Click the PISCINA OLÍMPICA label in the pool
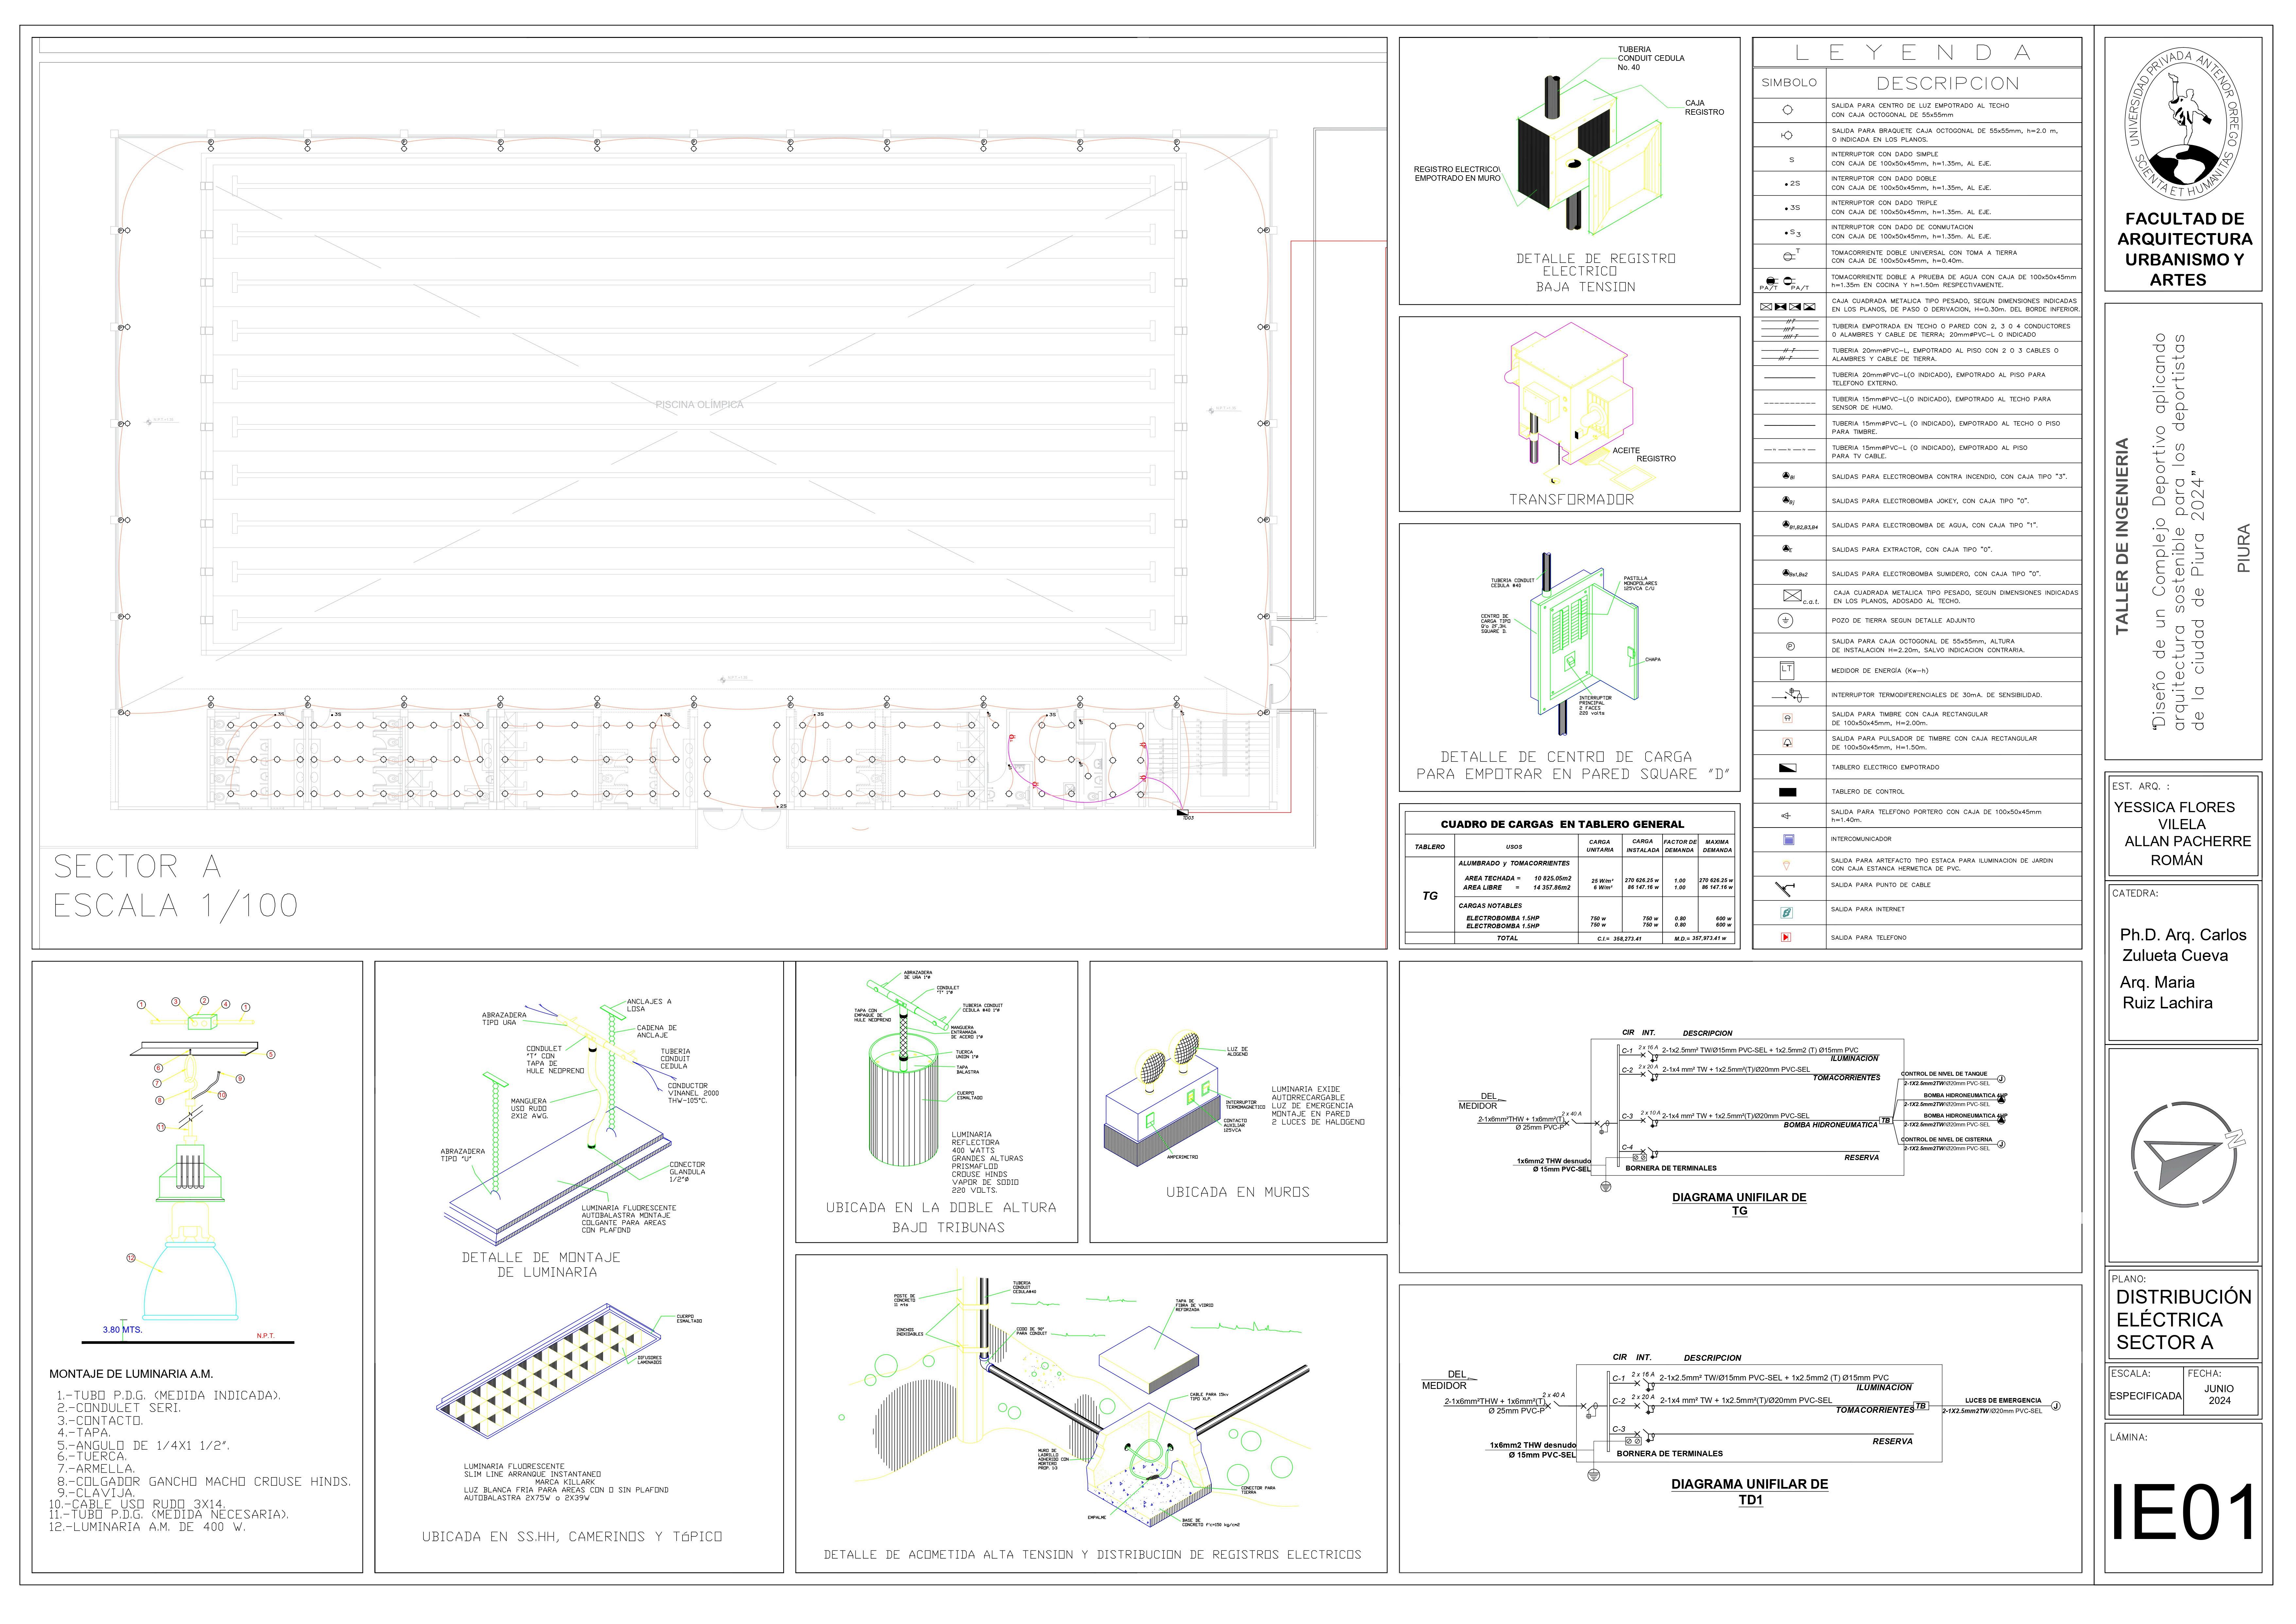The width and height of the screenshot is (2296, 1624). pos(699,405)
